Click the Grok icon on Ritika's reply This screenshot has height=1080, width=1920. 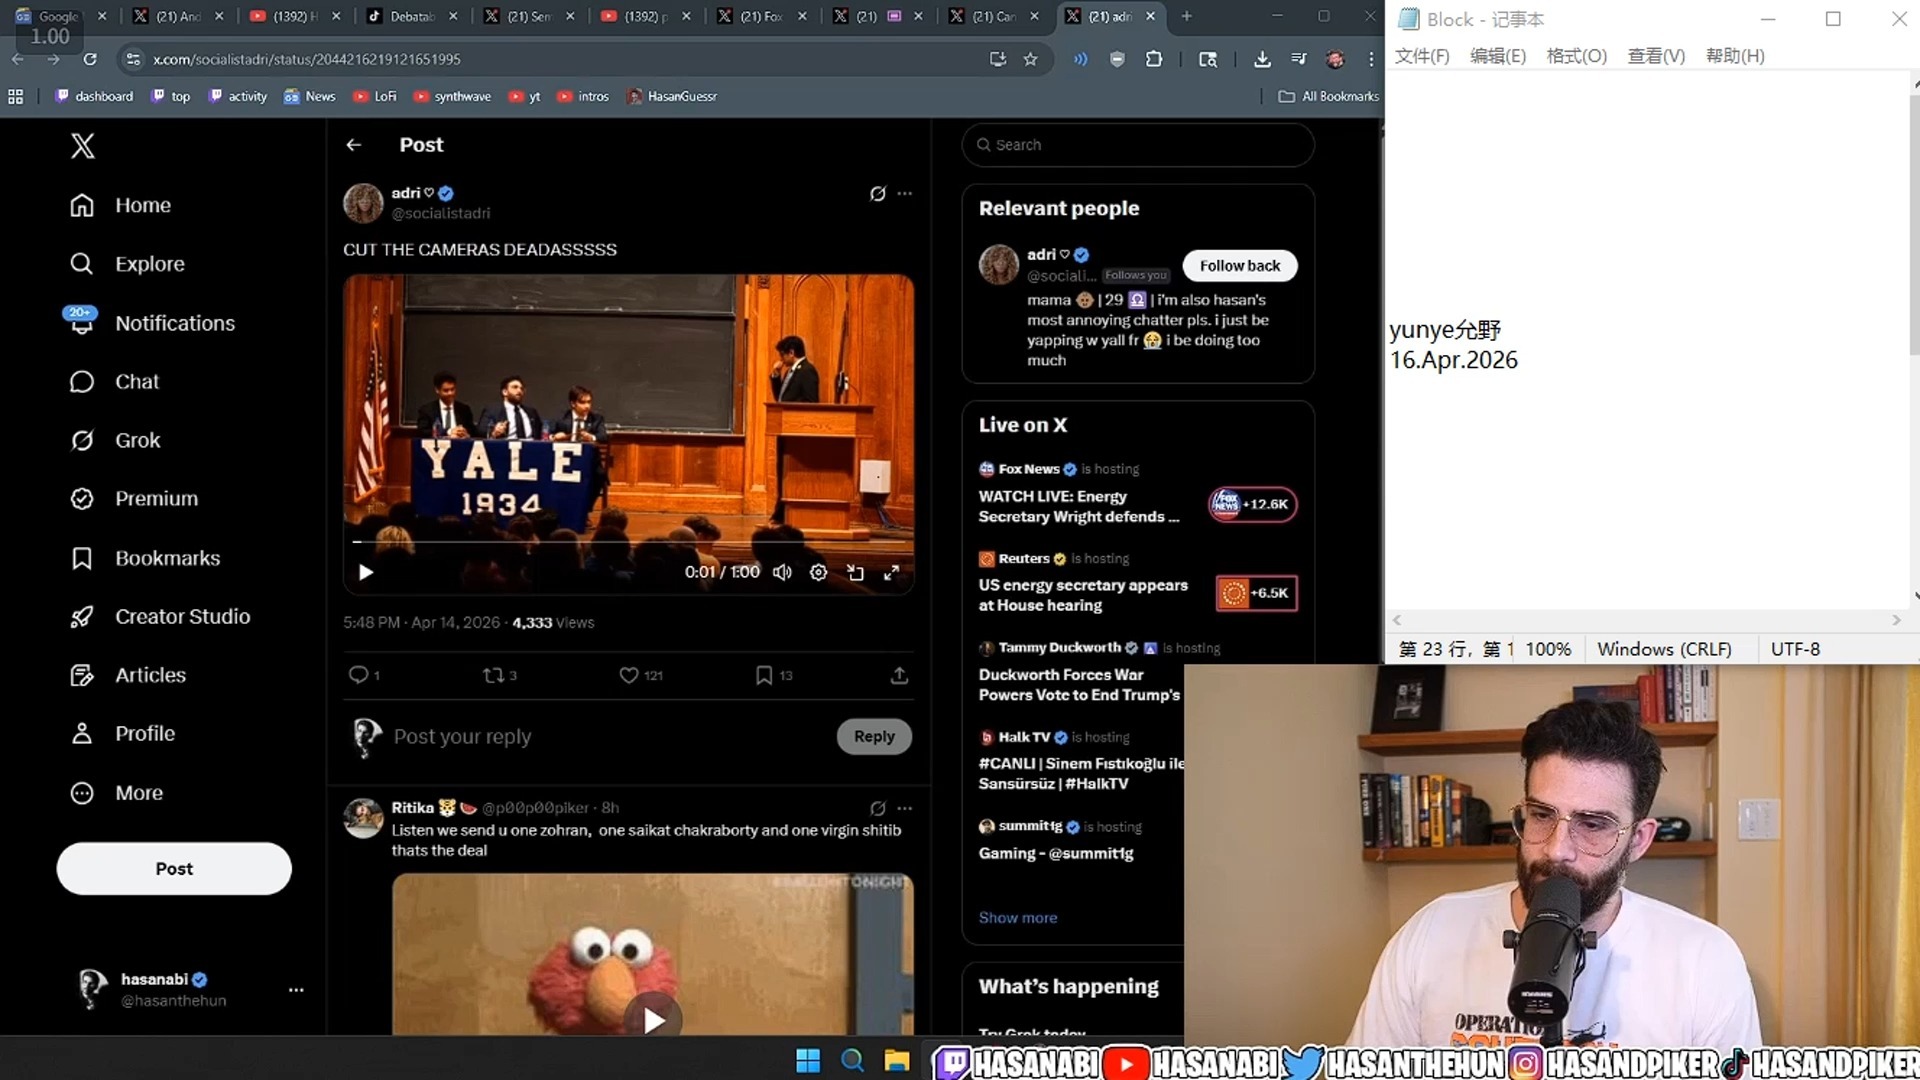877,808
